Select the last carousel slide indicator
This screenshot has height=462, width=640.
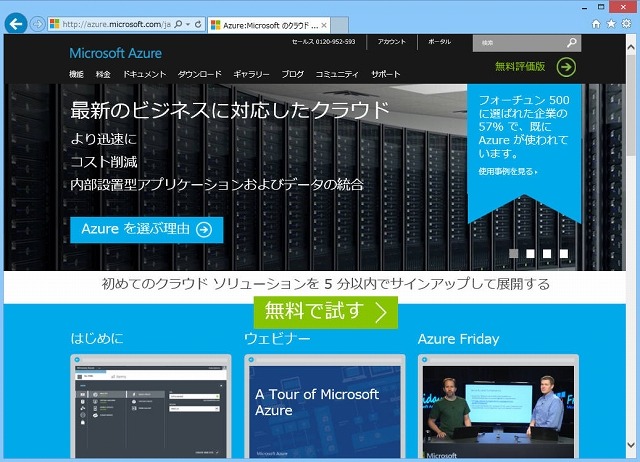(x=563, y=254)
